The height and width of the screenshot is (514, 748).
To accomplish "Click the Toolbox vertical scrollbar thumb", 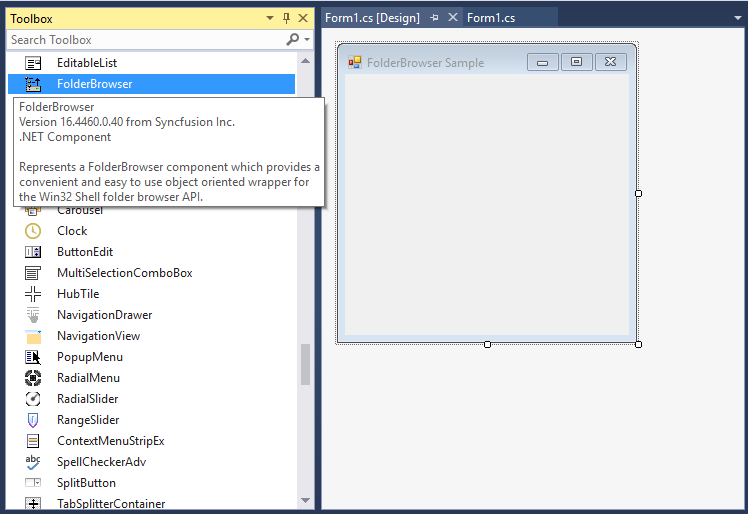I will point(306,364).
